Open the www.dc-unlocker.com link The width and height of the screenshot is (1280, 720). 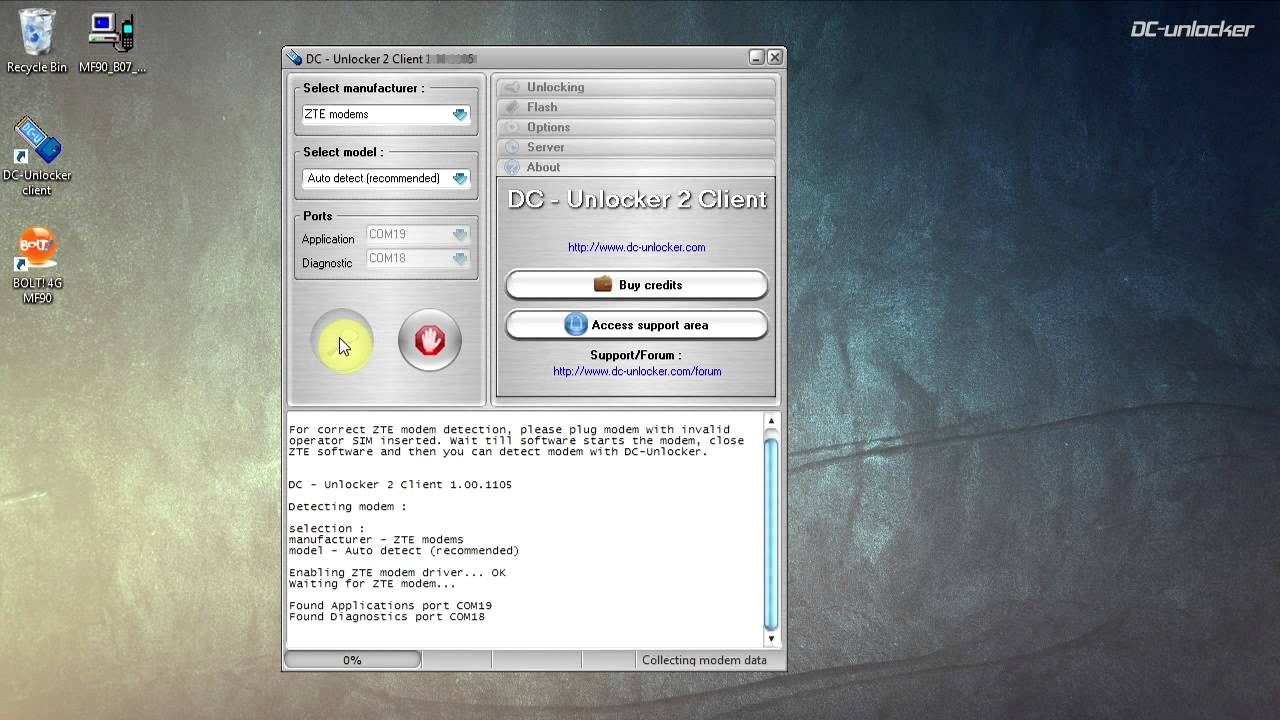point(637,247)
